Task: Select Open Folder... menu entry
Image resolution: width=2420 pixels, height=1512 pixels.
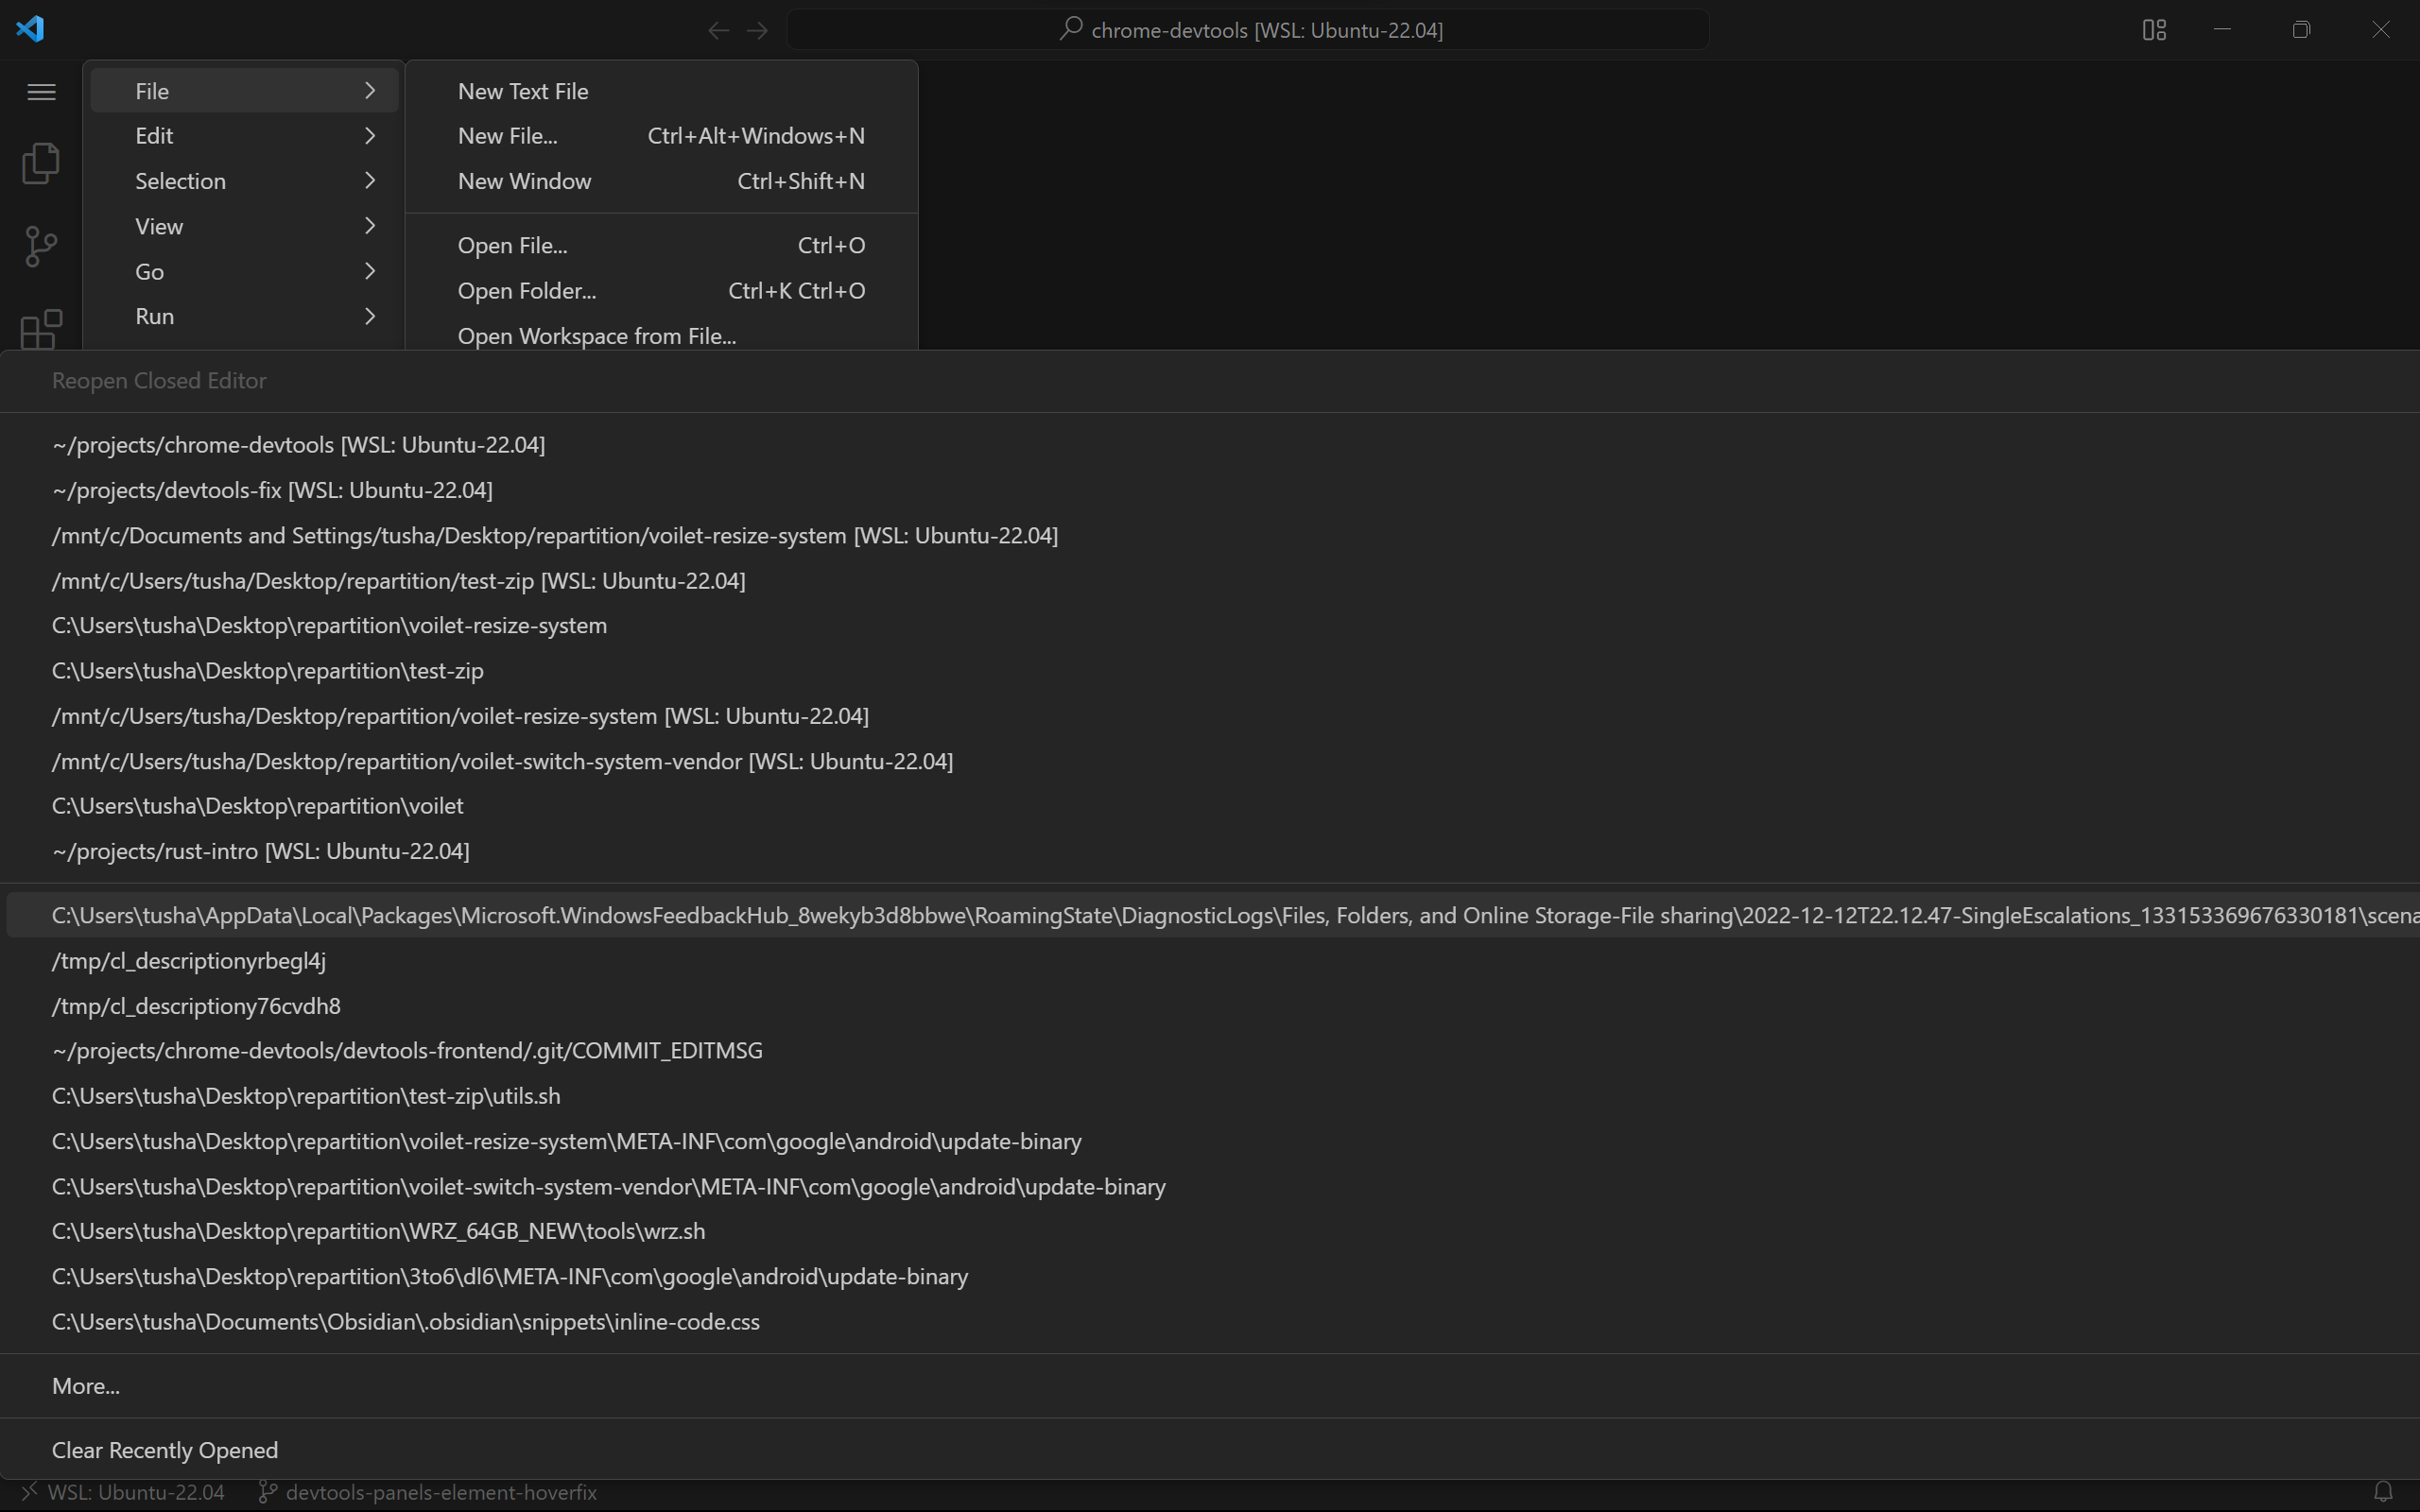Action: (x=661, y=291)
